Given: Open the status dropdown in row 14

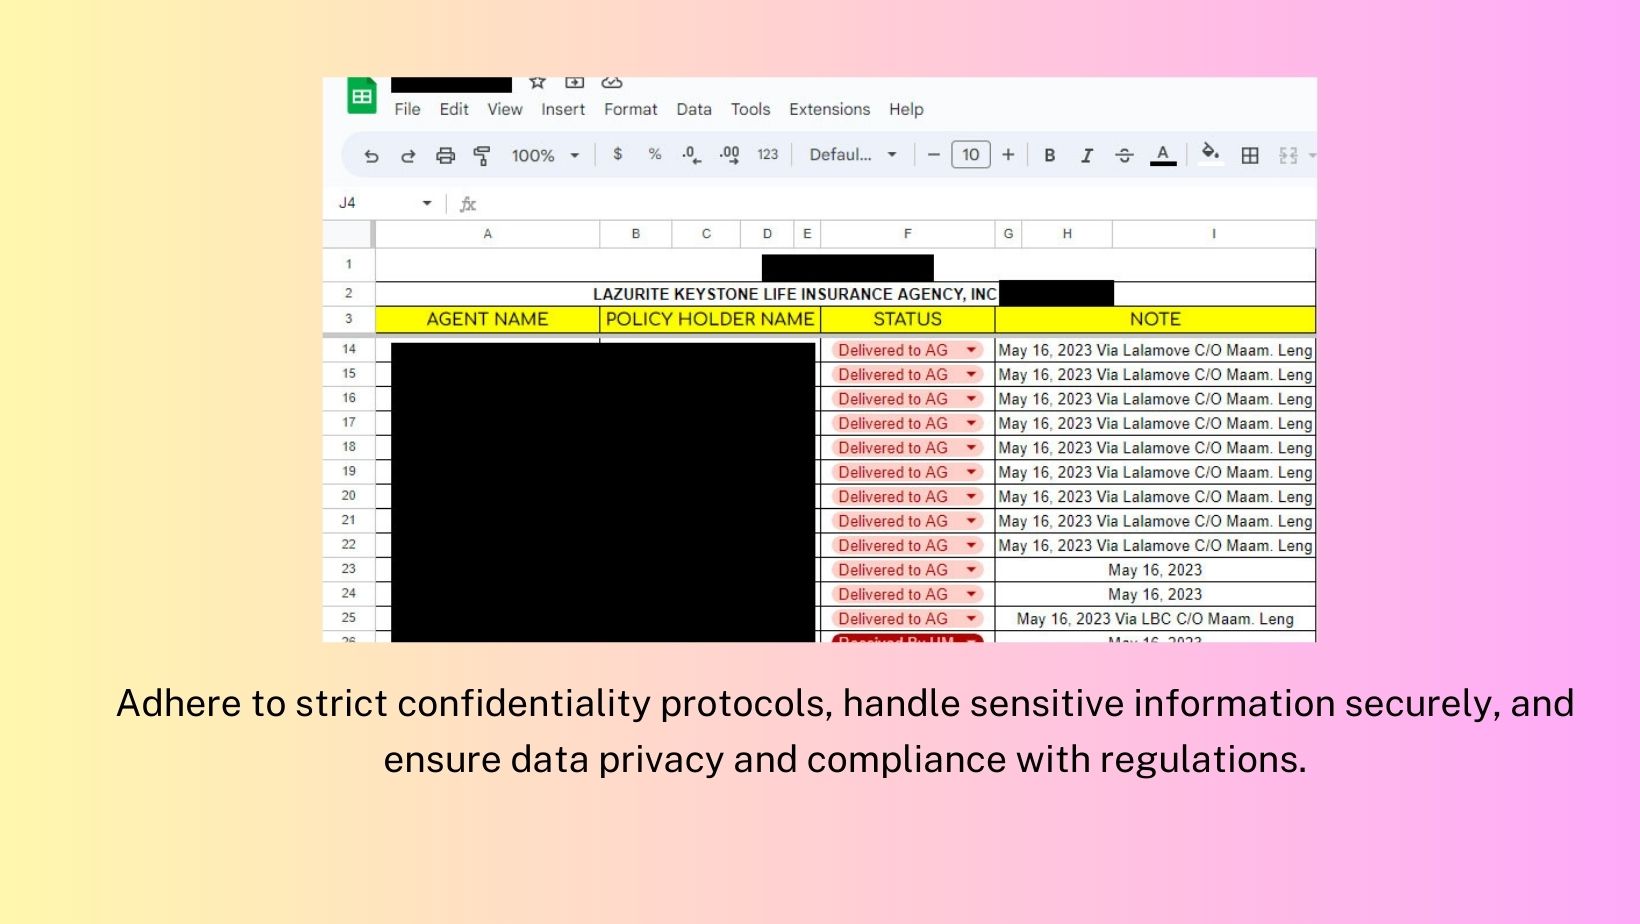Looking at the screenshot, I should (971, 350).
